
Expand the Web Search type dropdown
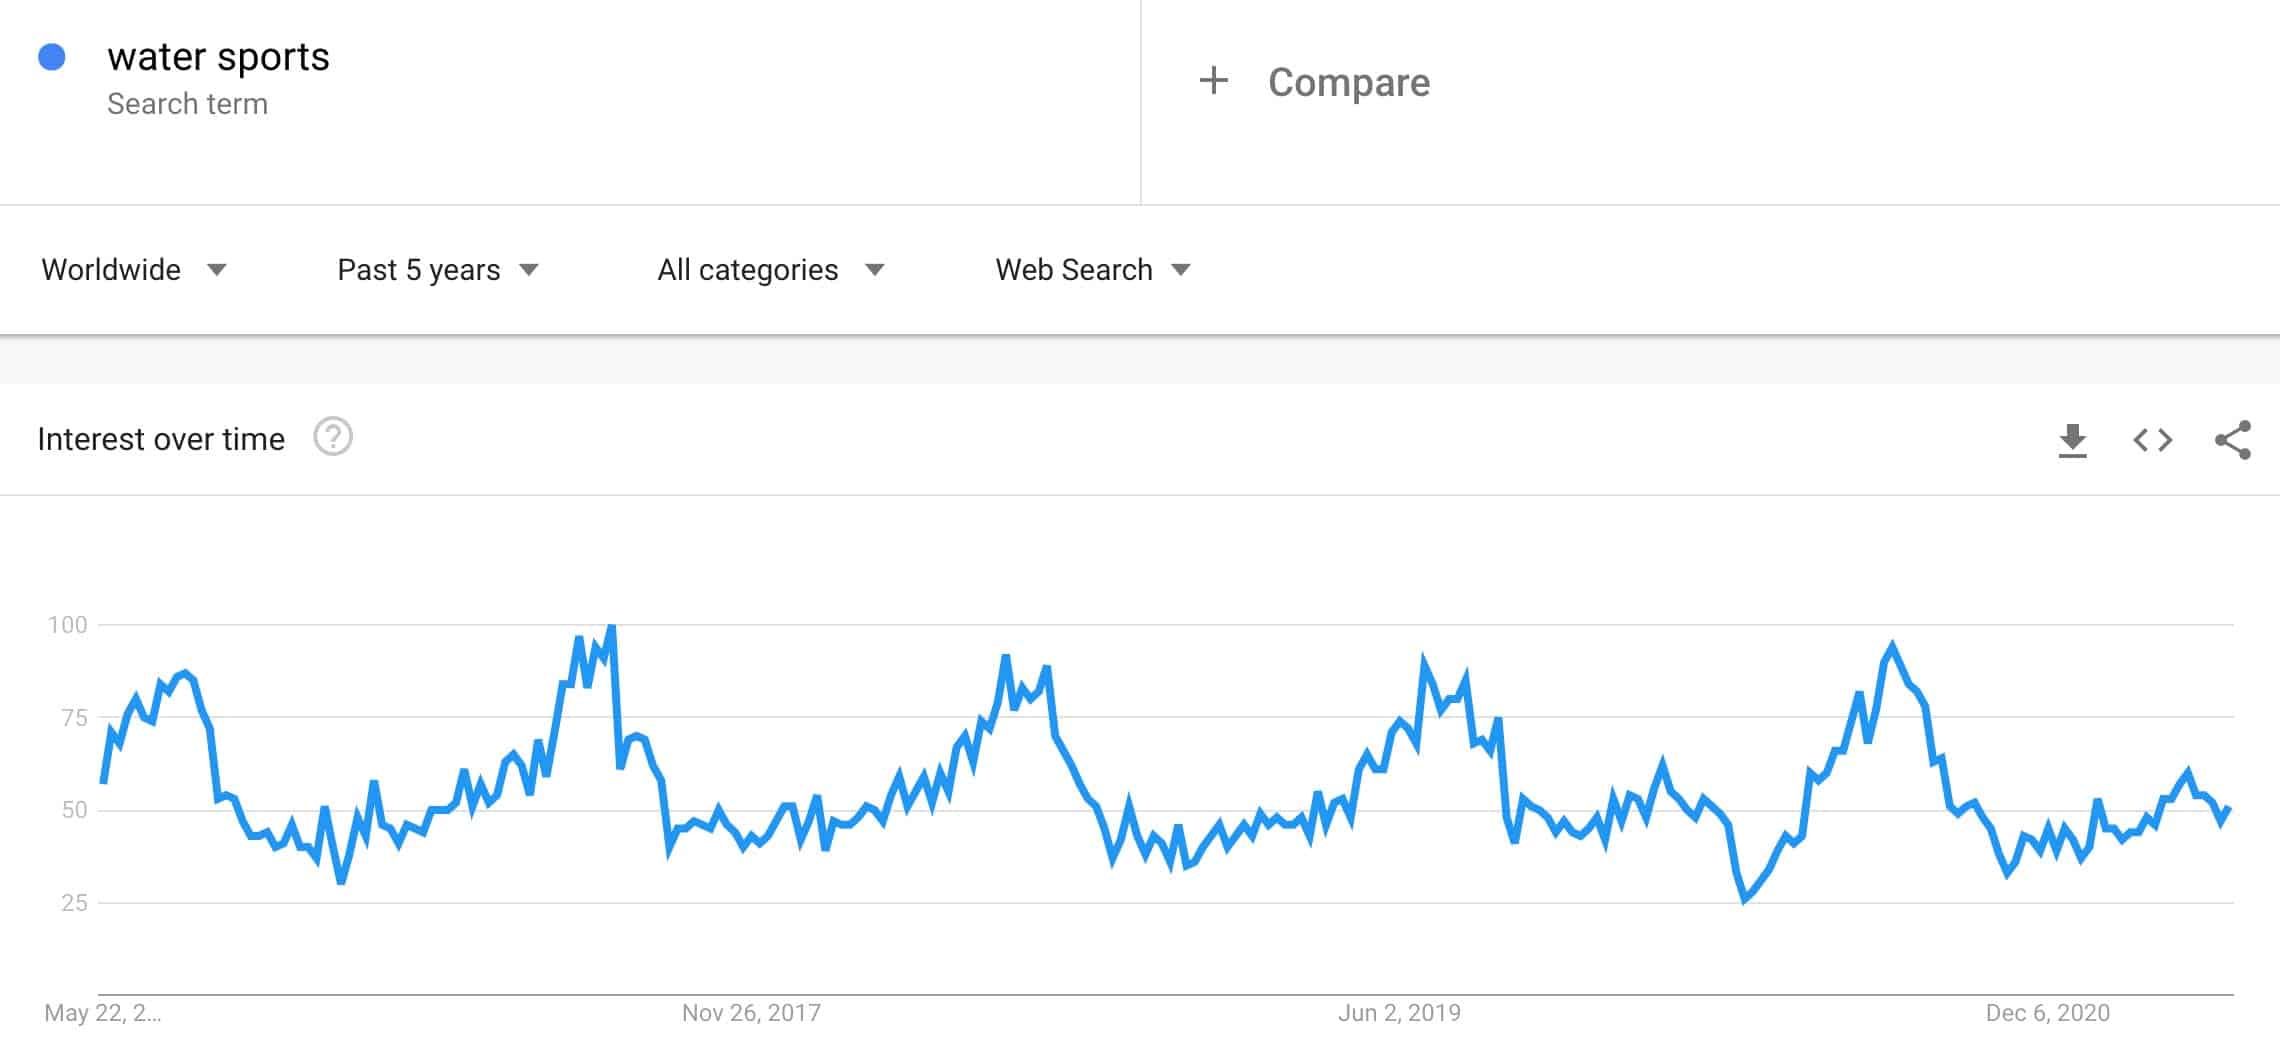pyautogui.click(x=1092, y=270)
